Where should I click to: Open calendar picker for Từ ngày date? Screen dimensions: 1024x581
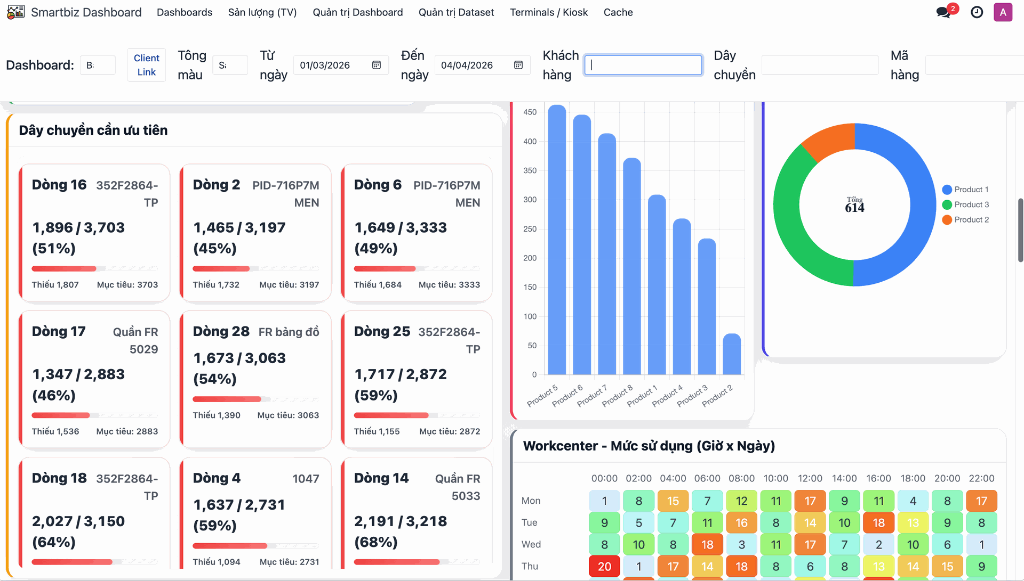pyautogui.click(x=377, y=65)
